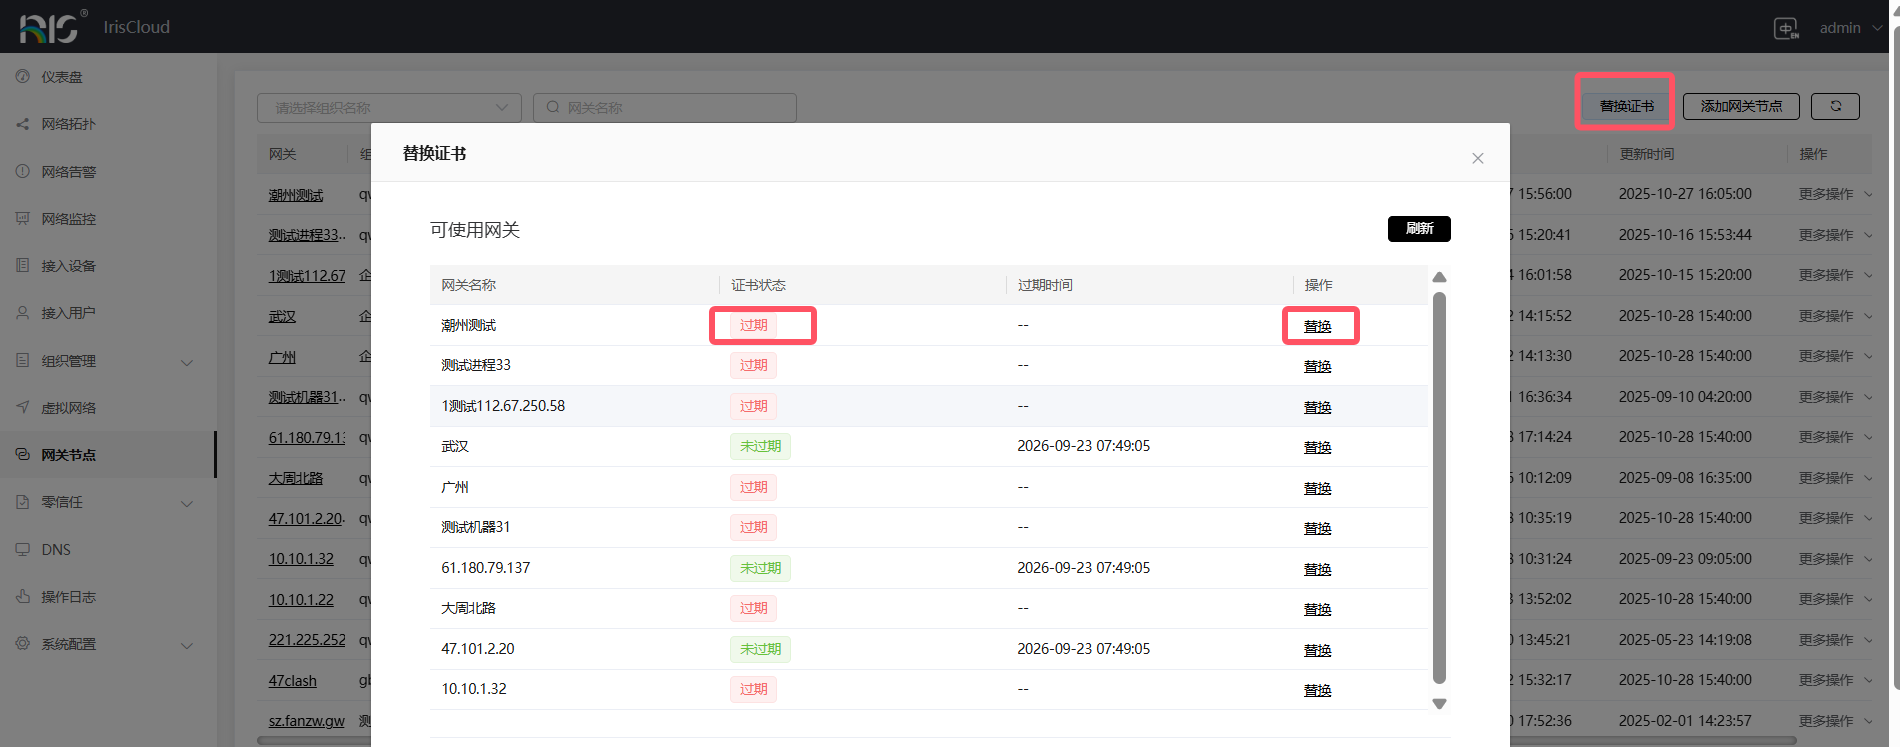1900x747 pixels.
Task: Click the 网络监控 monitor sidebar icon
Action: [x=22, y=218]
